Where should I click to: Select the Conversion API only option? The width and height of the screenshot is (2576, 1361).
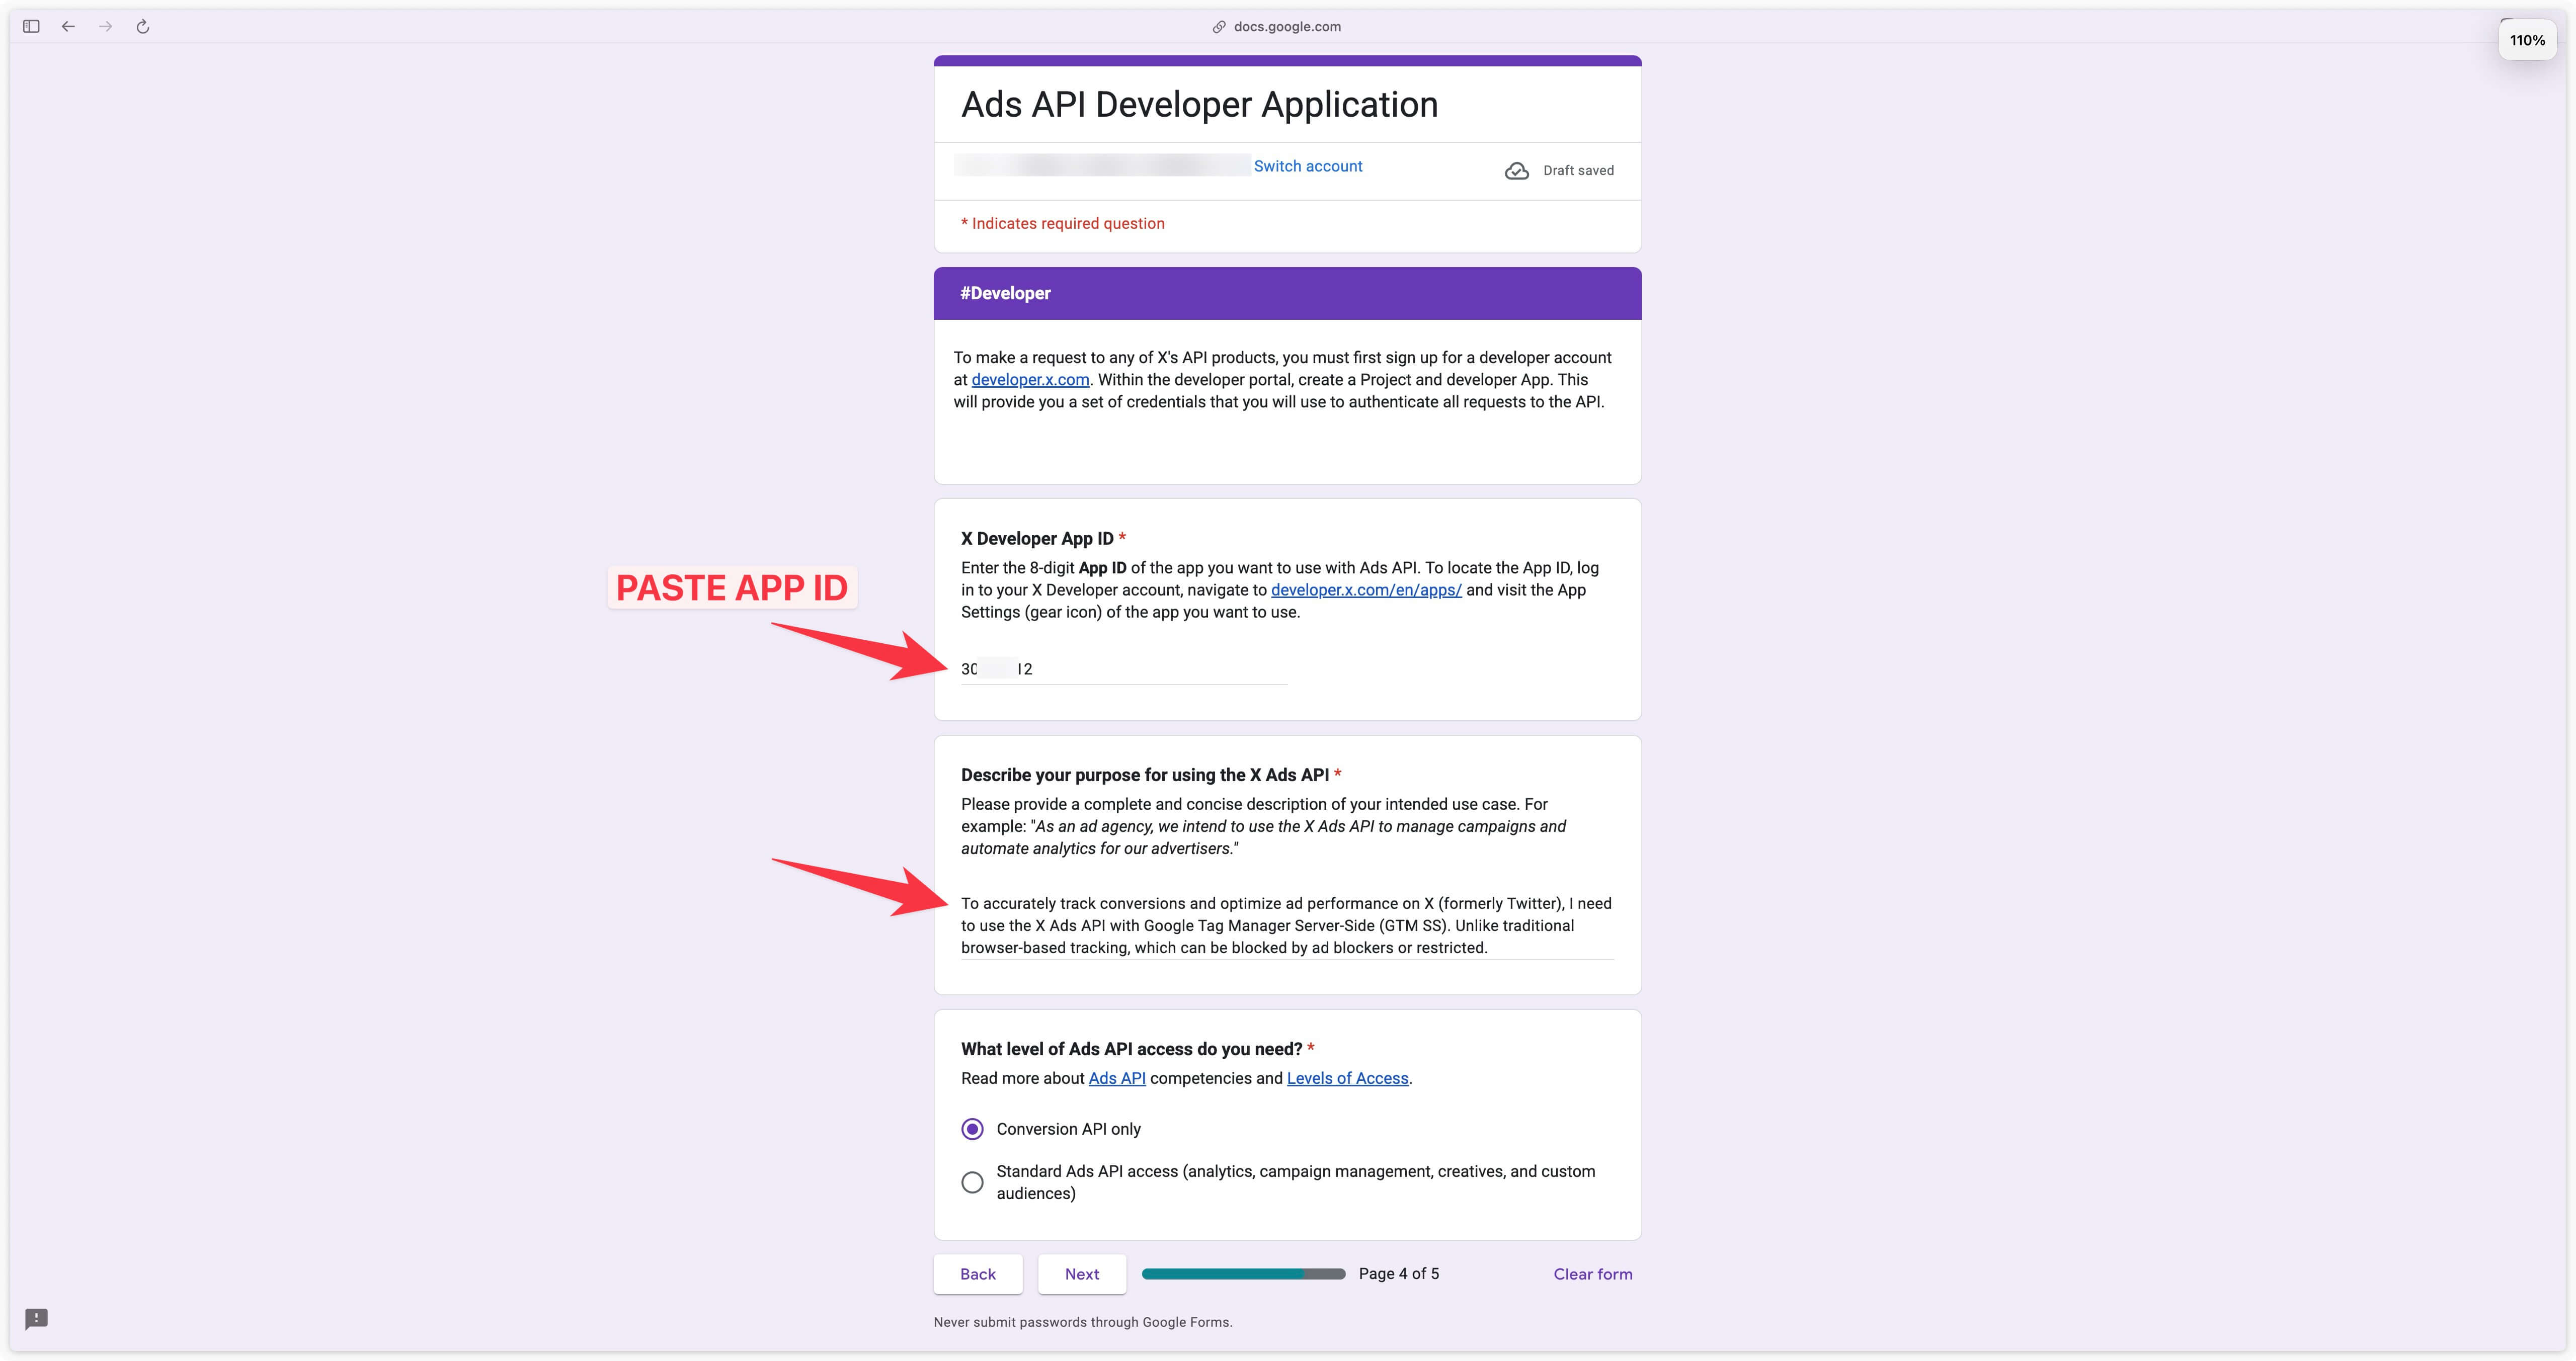pyautogui.click(x=972, y=1129)
